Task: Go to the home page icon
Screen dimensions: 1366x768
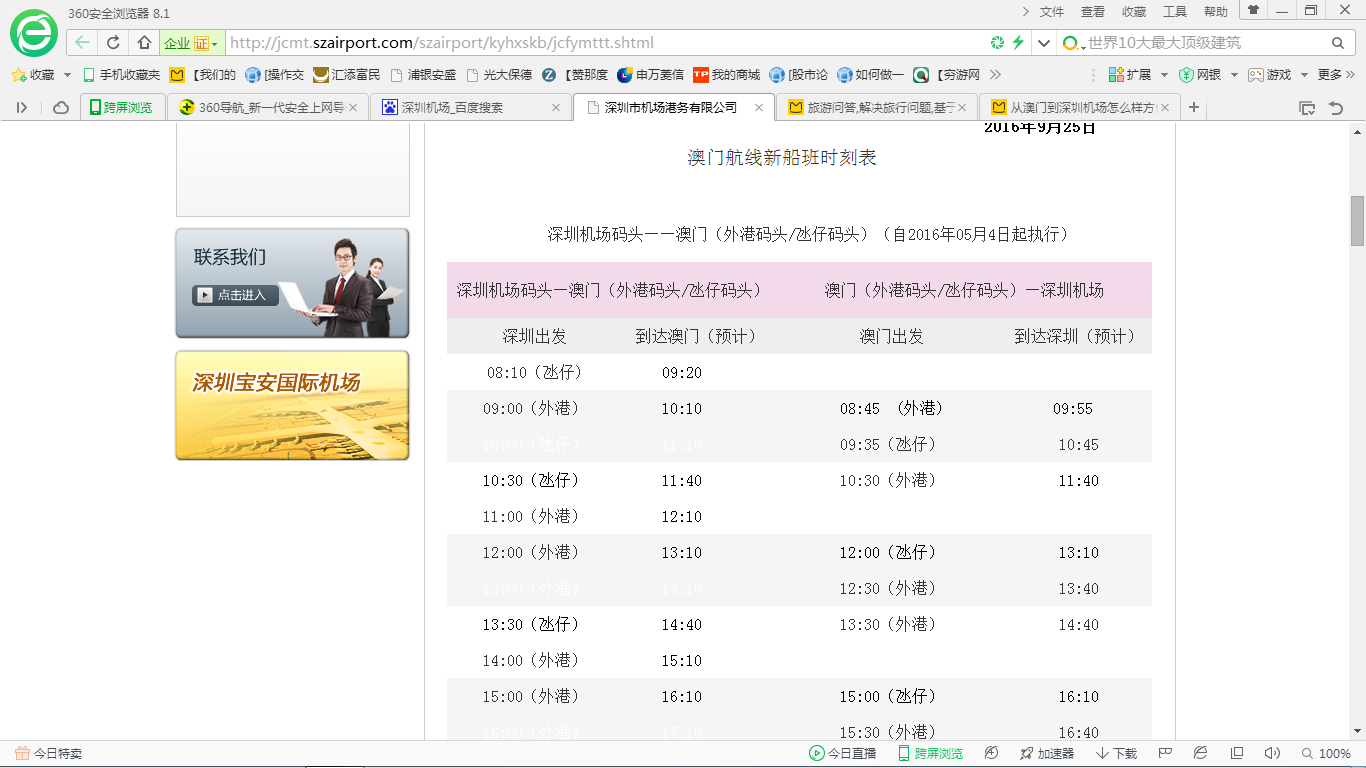Action: pyautogui.click(x=144, y=43)
